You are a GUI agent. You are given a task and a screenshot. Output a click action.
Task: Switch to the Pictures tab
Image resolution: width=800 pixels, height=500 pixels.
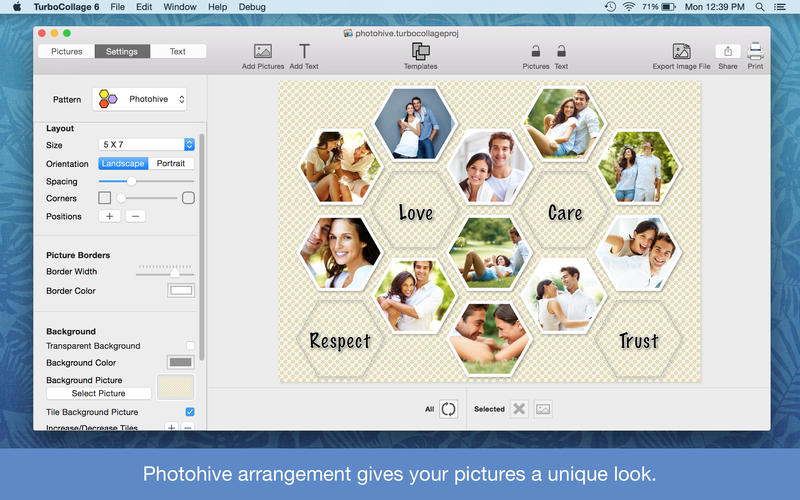(67, 51)
